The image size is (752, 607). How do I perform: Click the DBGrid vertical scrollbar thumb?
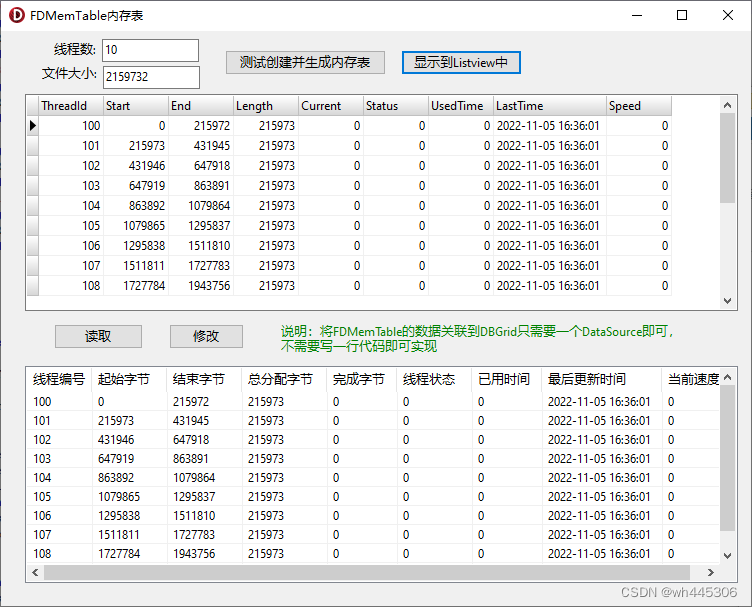tap(728, 158)
